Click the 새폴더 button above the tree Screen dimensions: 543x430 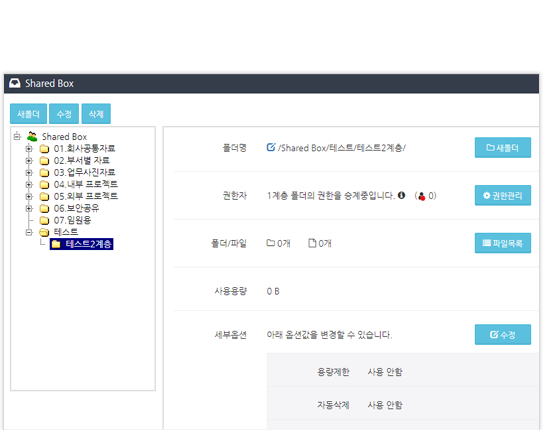(28, 114)
